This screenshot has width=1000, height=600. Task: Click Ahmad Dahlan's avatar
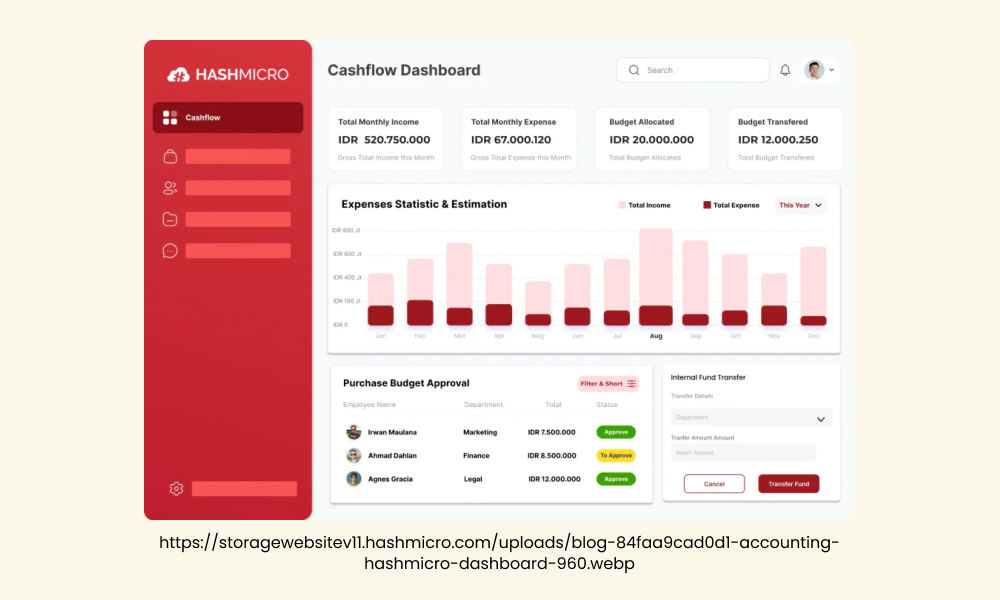click(353, 455)
